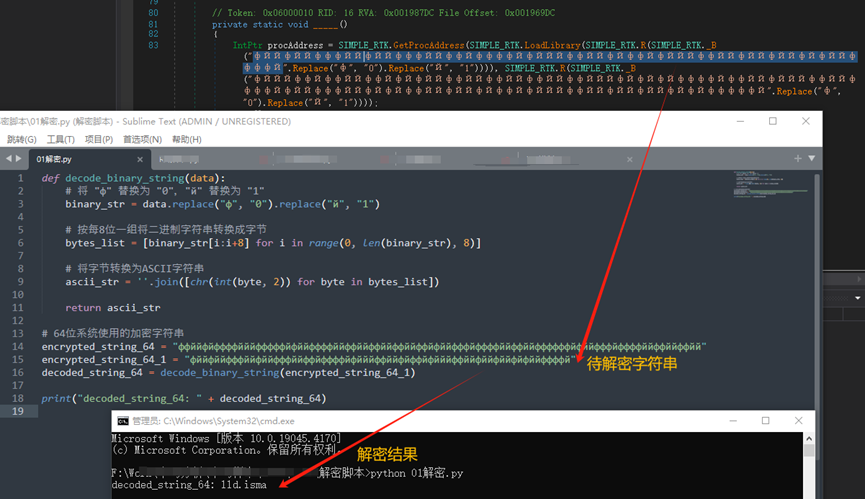
Task: Click the print statement on line 18
Action: [x=184, y=398]
